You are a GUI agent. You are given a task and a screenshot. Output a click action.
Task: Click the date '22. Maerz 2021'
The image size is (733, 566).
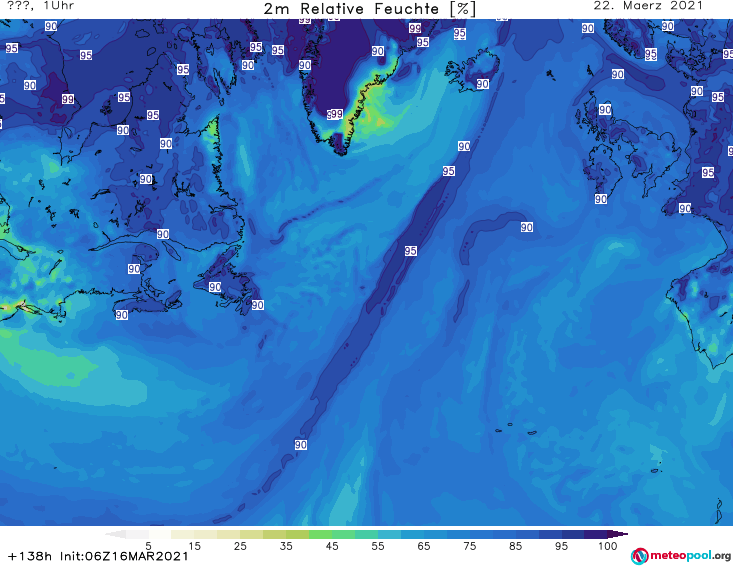[x=648, y=6]
